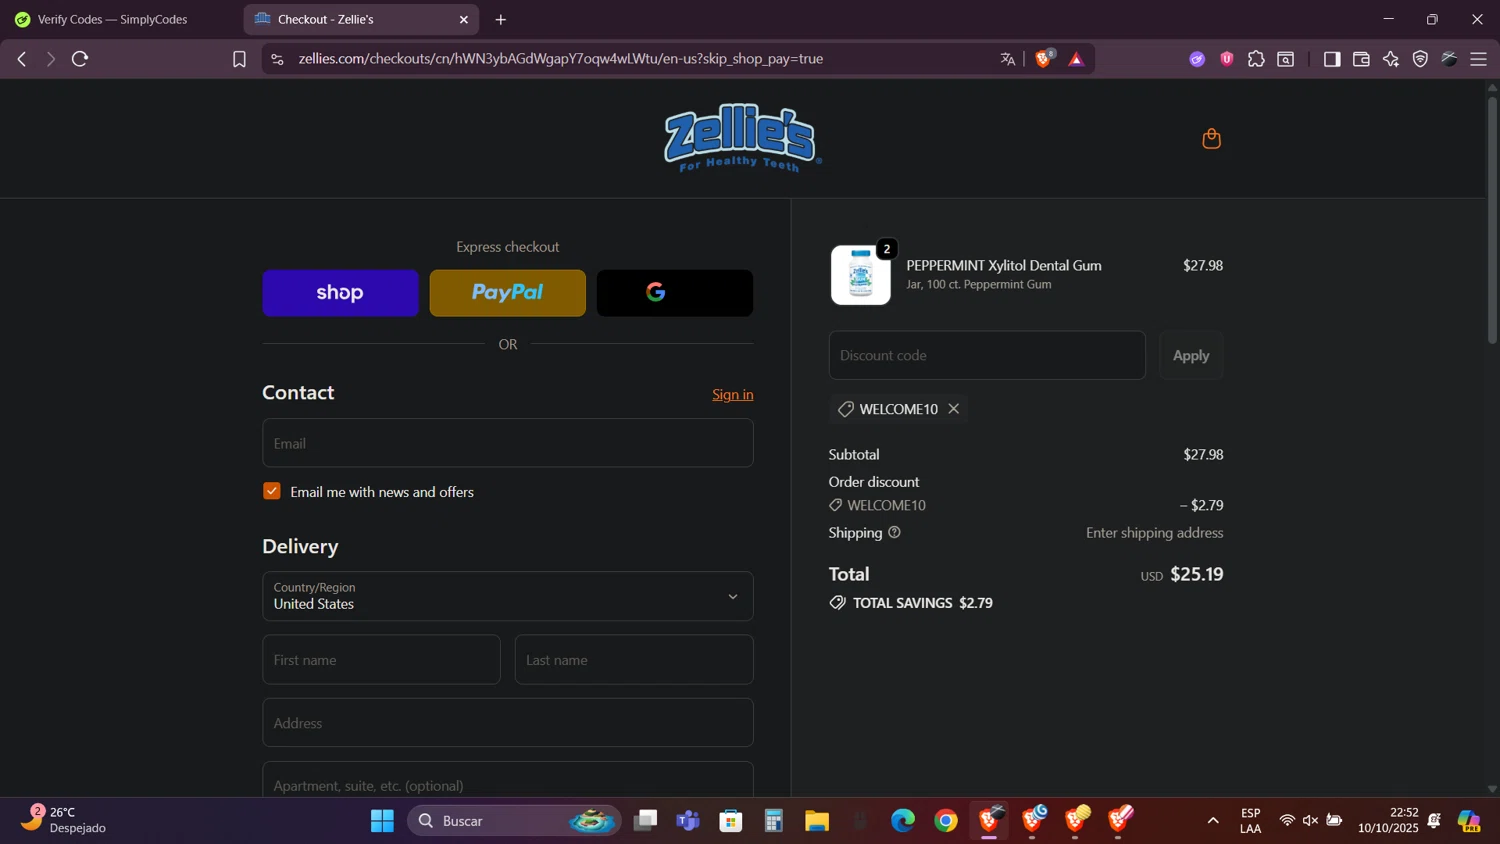Click the Brave Shields lion icon

click(1044, 59)
